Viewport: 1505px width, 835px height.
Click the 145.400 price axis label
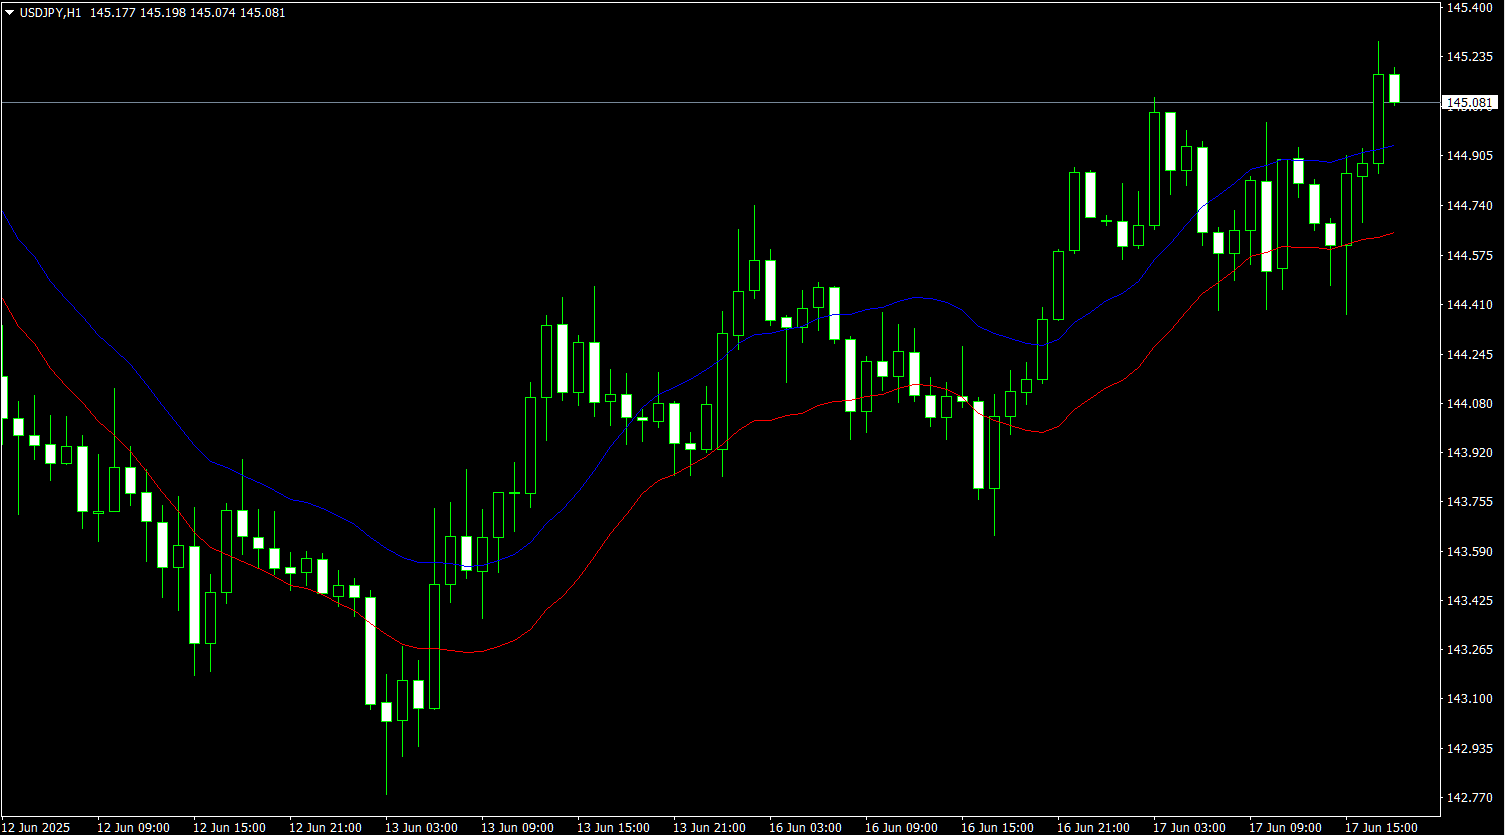click(x=1470, y=8)
